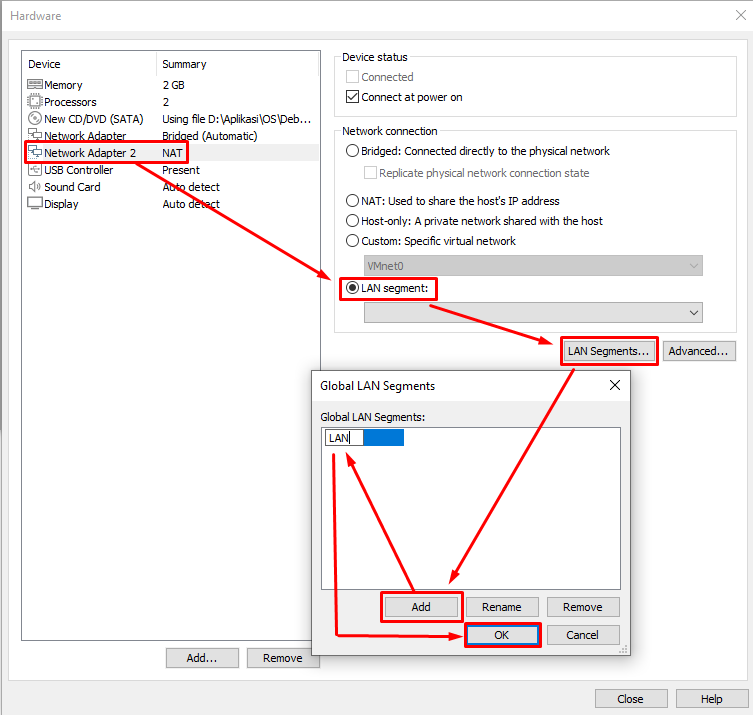Select the Sound Card speaker icon
753x715 pixels.
pos(35,187)
